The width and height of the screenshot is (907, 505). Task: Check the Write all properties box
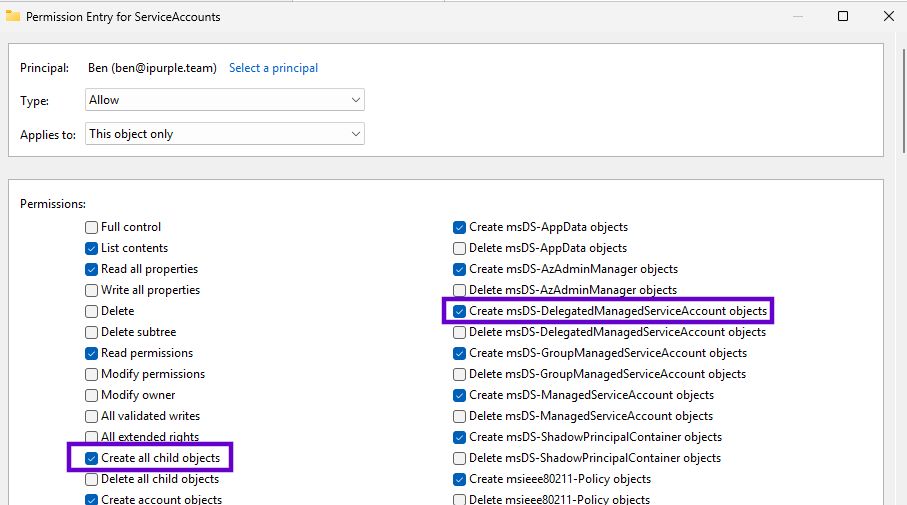(x=92, y=290)
